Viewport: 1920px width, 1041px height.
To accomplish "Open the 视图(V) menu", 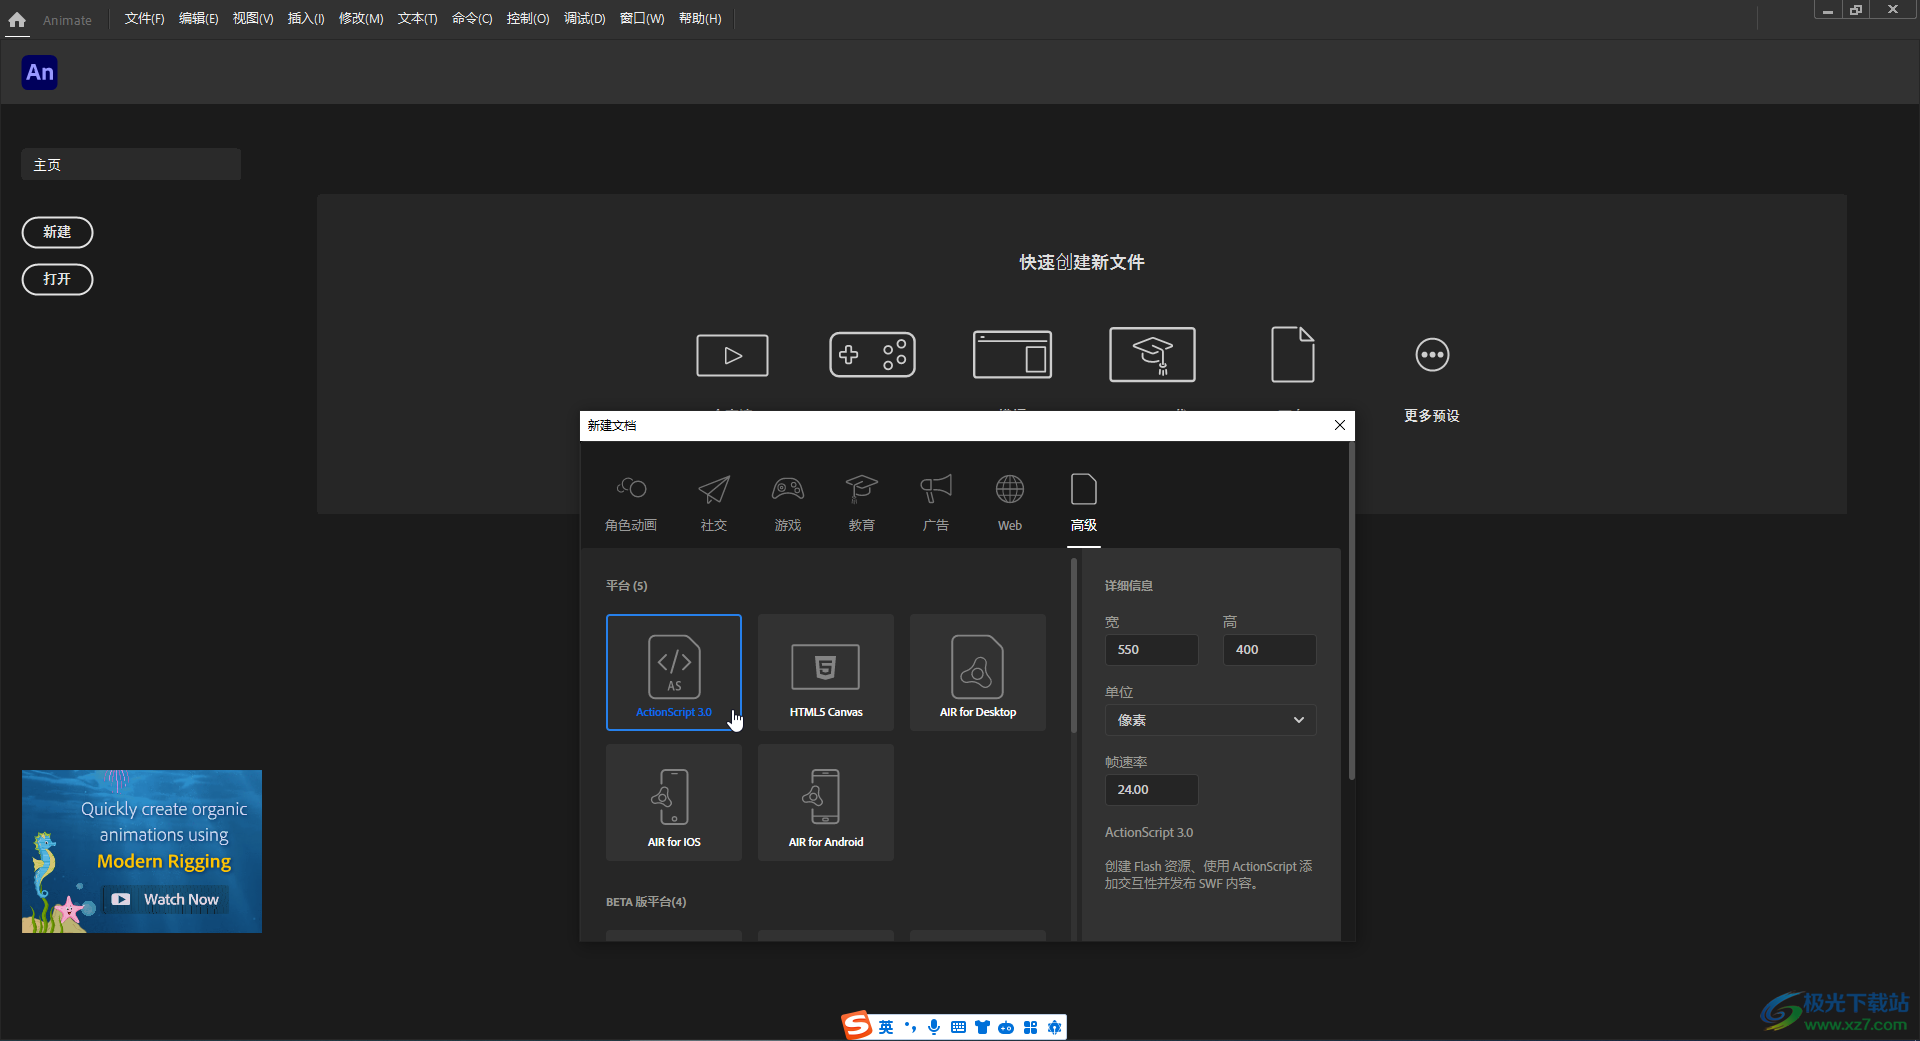I will pyautogui.click(x=253, y=19).
